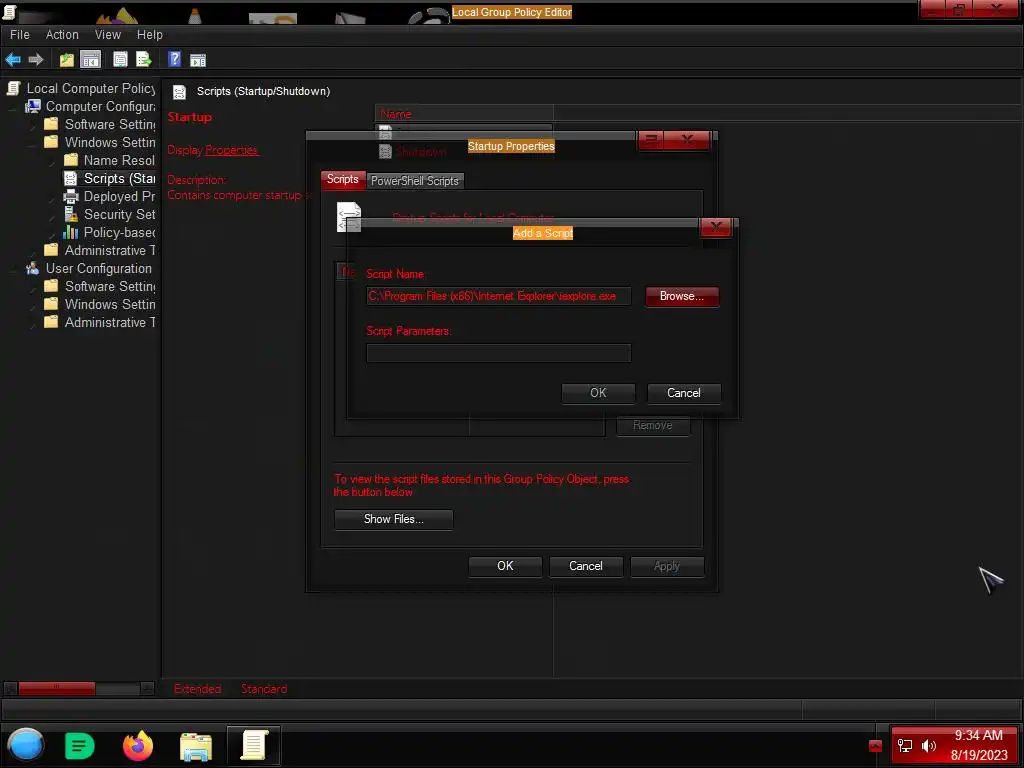Click the tree scrollbar left arrow

pos(10,688)
